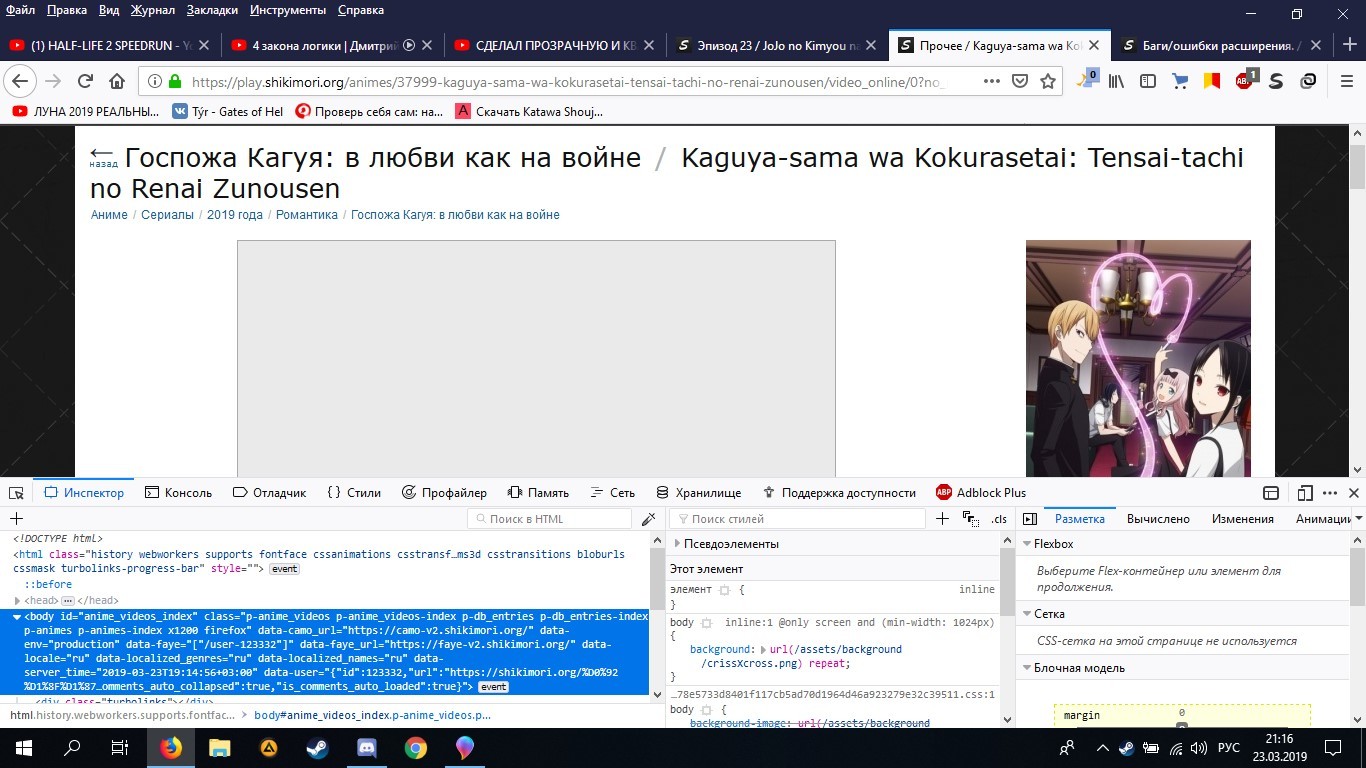This screenshot has width=1366, height=768.
Task: Add new node with the plus icon
Action: (x=16, y=519)
